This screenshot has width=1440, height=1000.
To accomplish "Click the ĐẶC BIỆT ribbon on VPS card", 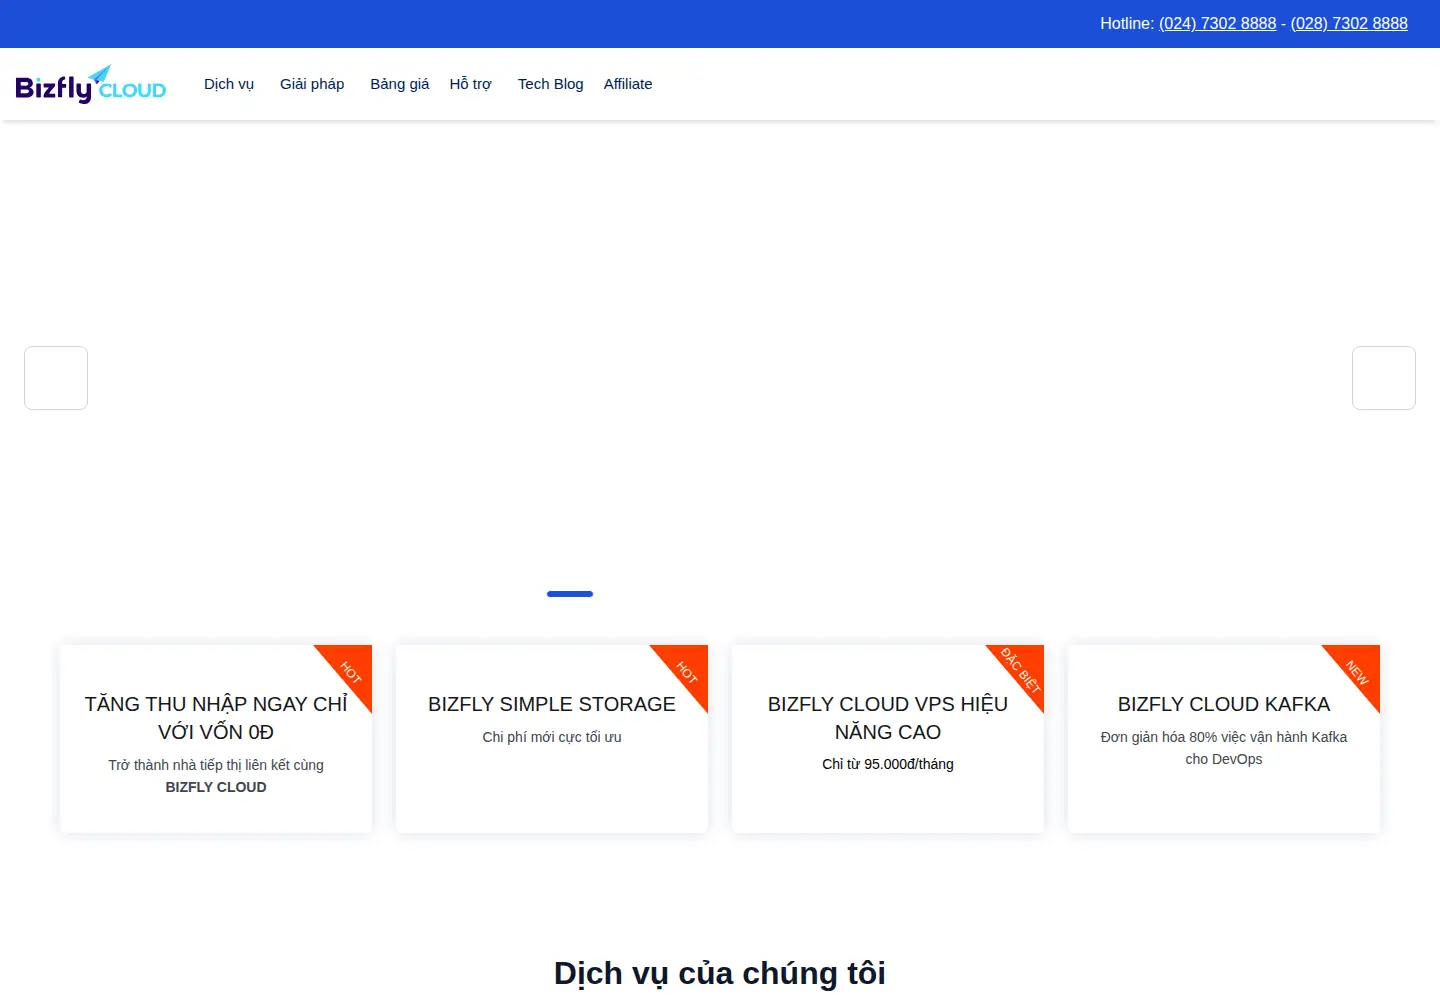I will 1021,670.
